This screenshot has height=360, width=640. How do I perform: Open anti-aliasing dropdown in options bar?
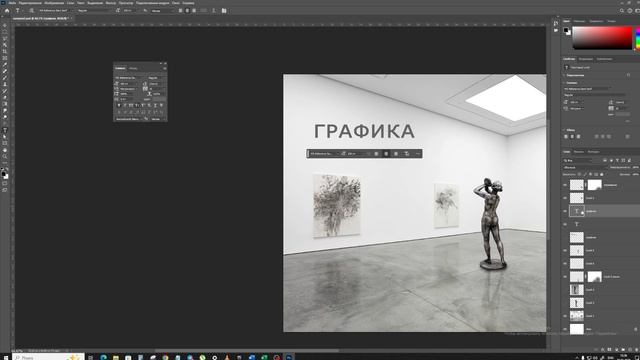[x=162, y=11]
